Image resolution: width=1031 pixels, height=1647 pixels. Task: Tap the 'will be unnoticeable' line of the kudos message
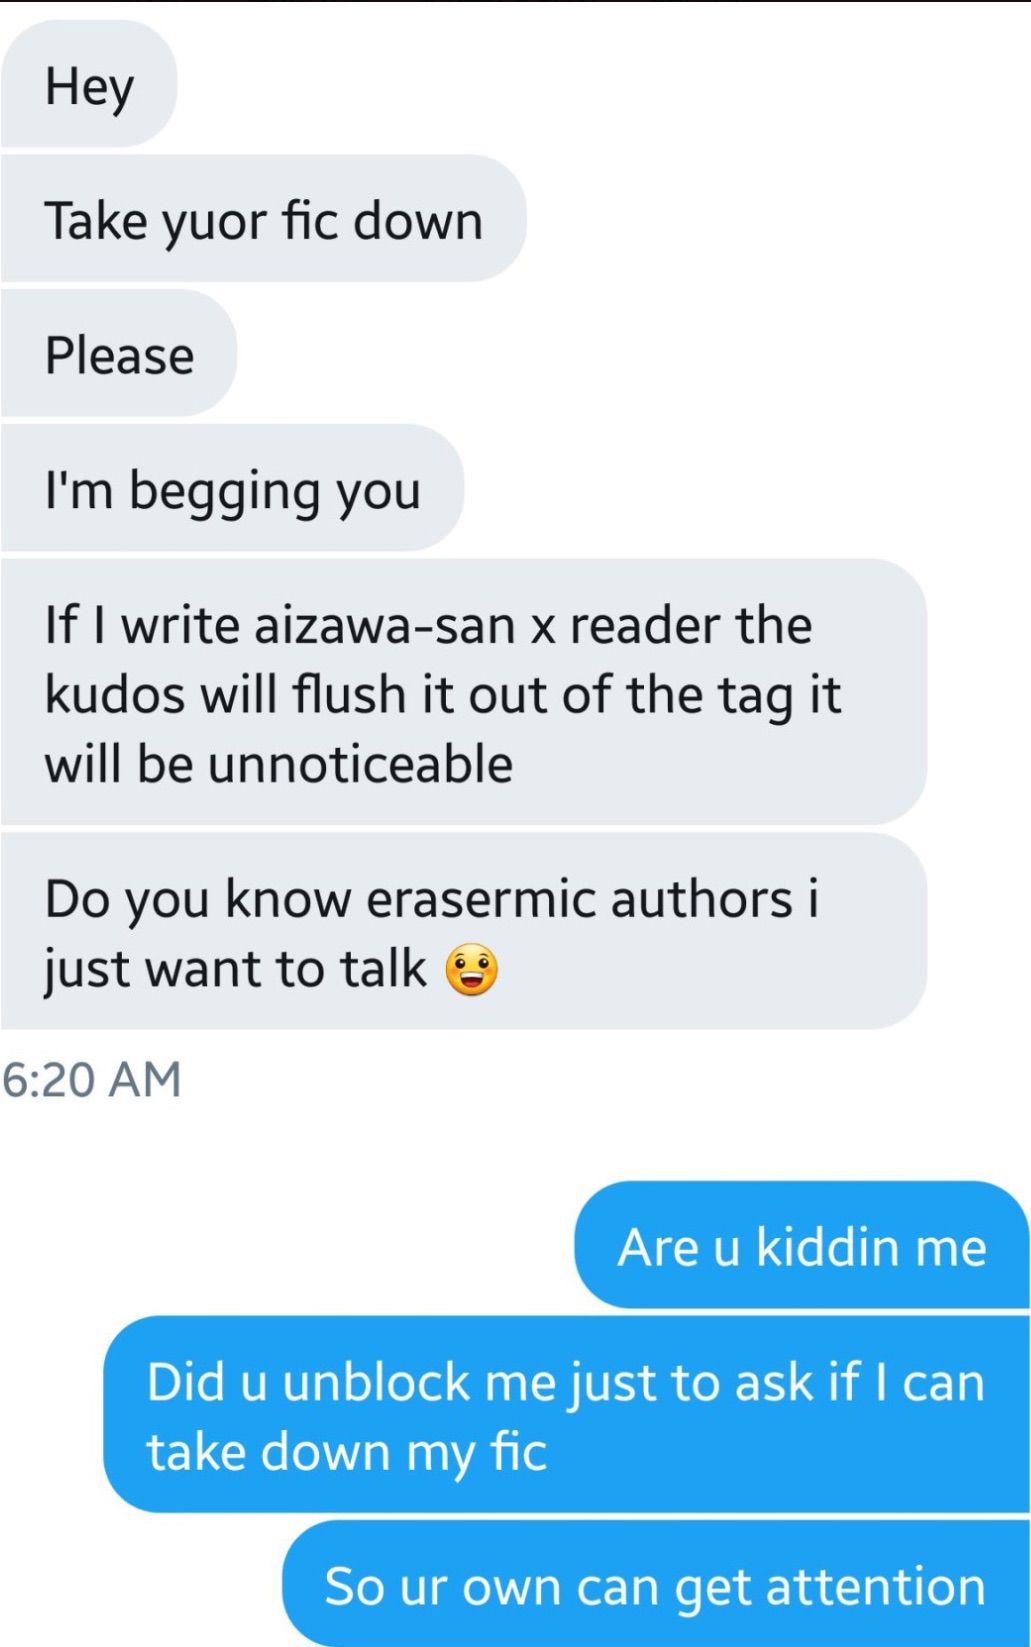tap(279, 764)
